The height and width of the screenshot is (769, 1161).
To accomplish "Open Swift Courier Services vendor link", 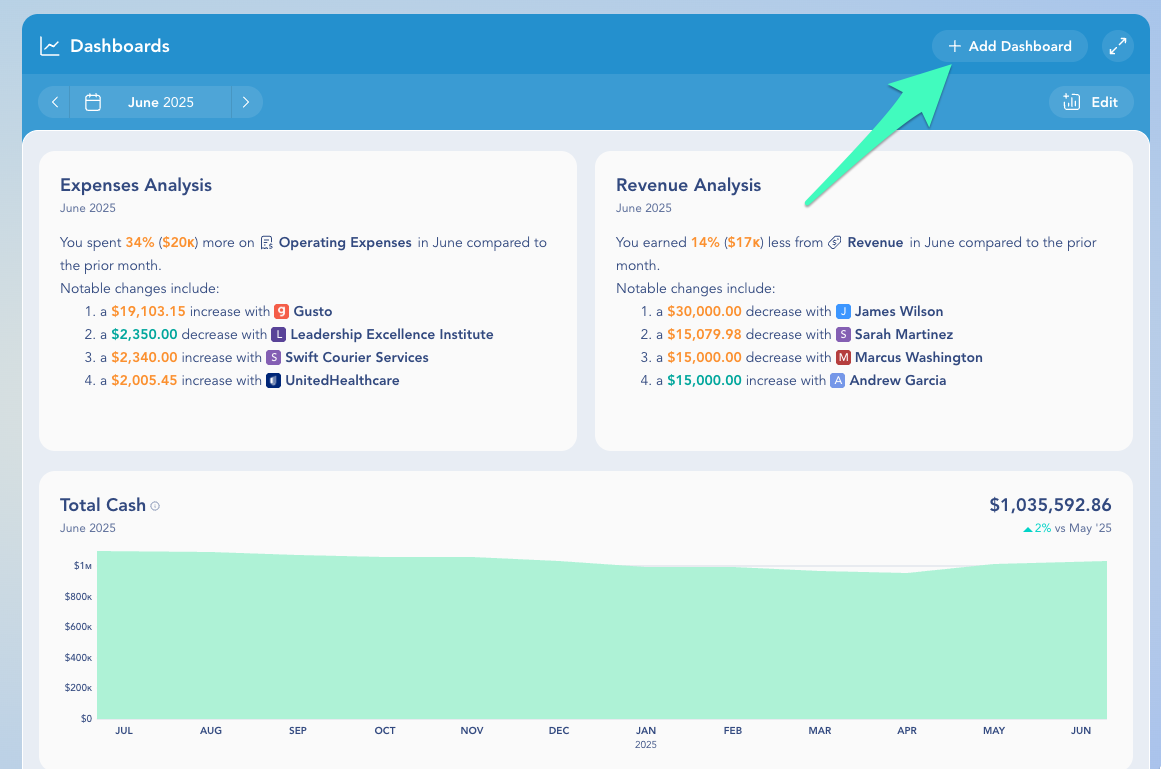I will [356, 357].
